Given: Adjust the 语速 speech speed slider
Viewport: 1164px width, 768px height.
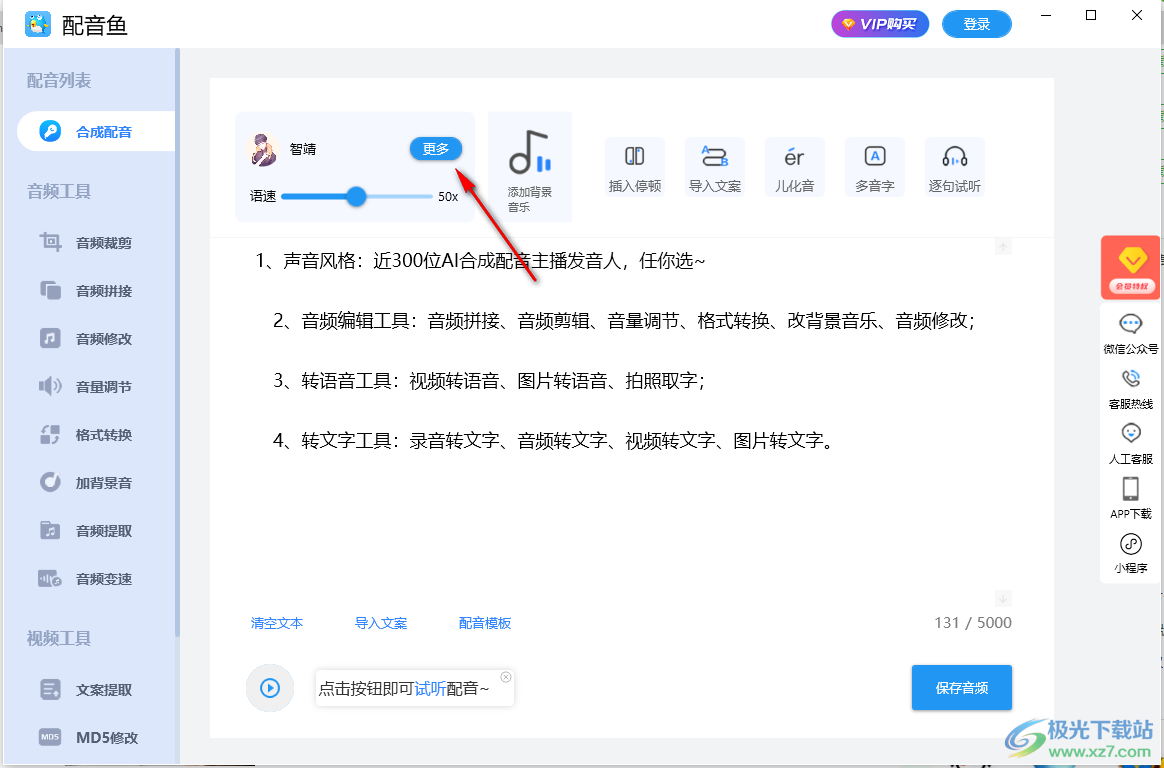Looking at the screenshot, I should (356, 197).
